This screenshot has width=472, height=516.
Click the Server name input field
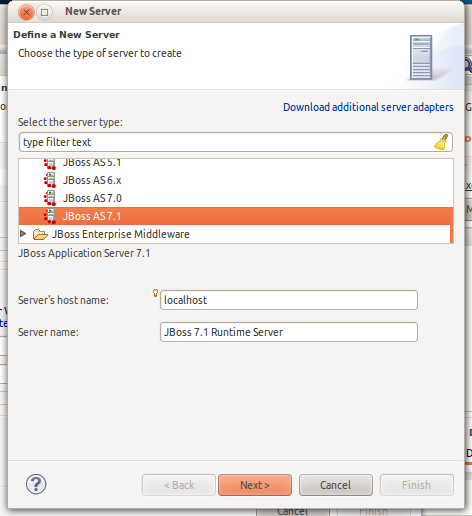pos(289,332)
